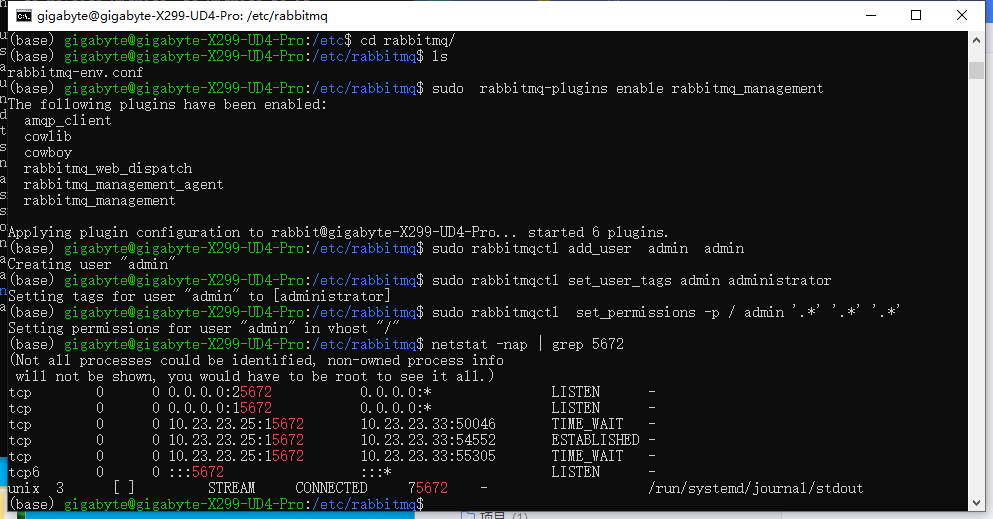This screenshot has width=993, height=519.
Task: Click the ':::5672' tcp6 address
Action: tap(196, 472)
